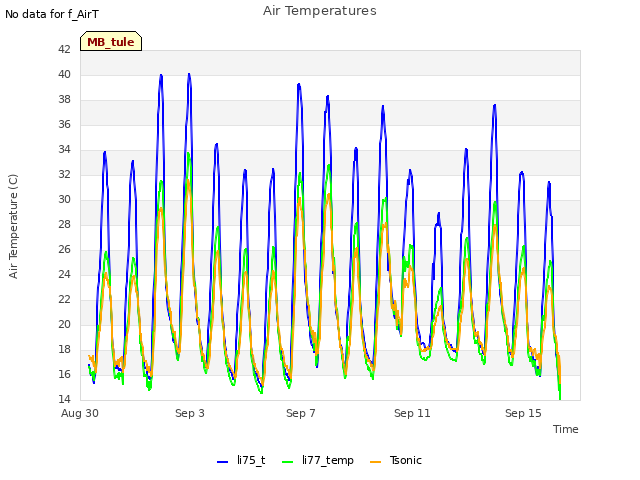Click the Sep 11 date tick label
Screen dimensions: 640x480
(x=412, y=413)
